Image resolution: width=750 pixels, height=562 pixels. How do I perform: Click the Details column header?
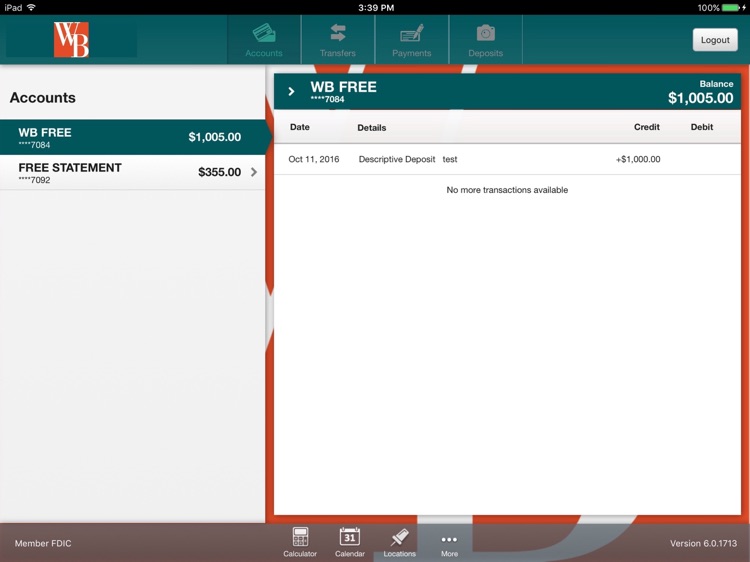[x=372, y=128]
